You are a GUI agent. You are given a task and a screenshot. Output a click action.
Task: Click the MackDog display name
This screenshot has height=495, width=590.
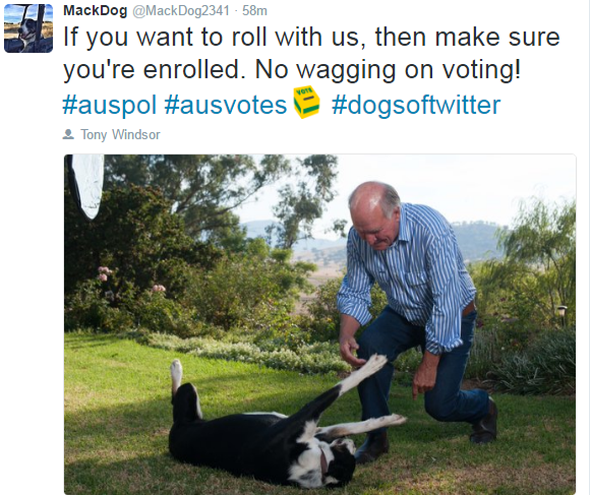(95, 11)
